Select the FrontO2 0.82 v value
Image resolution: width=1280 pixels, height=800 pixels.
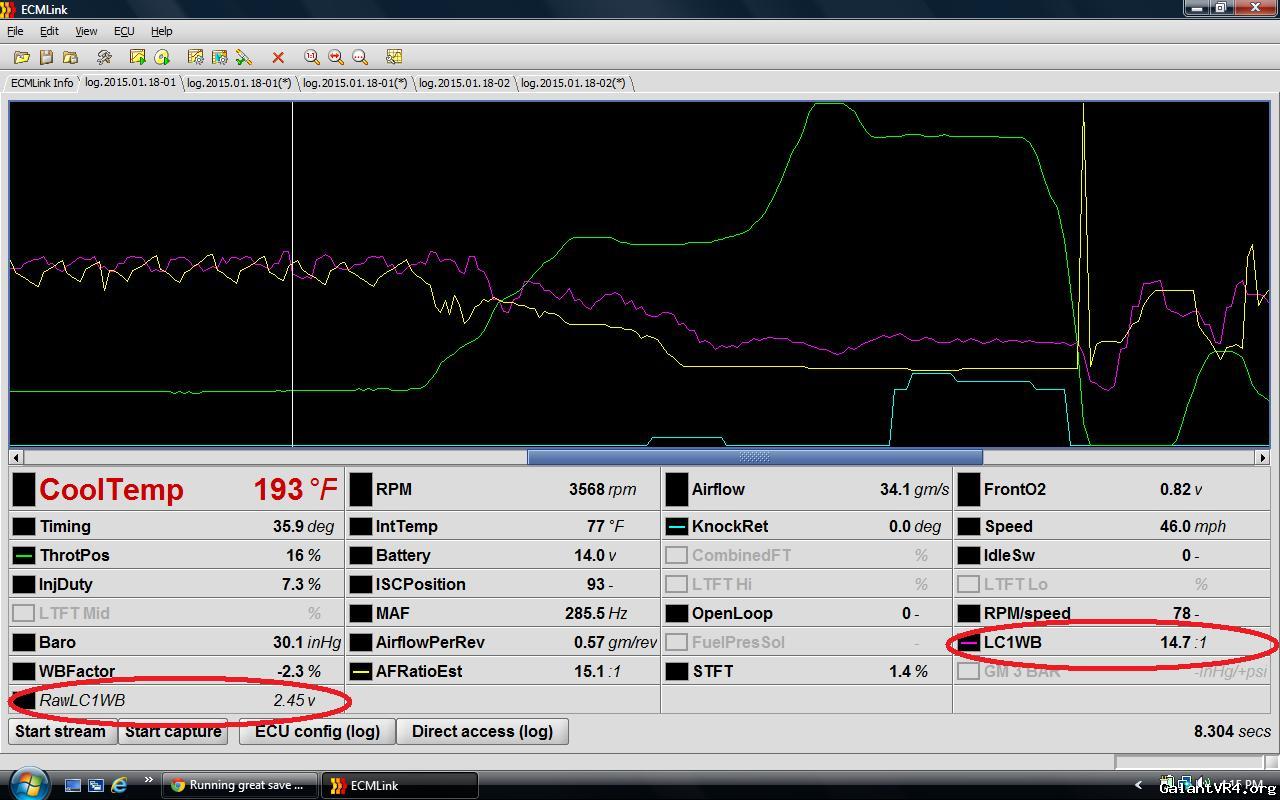pos(1181,490)
